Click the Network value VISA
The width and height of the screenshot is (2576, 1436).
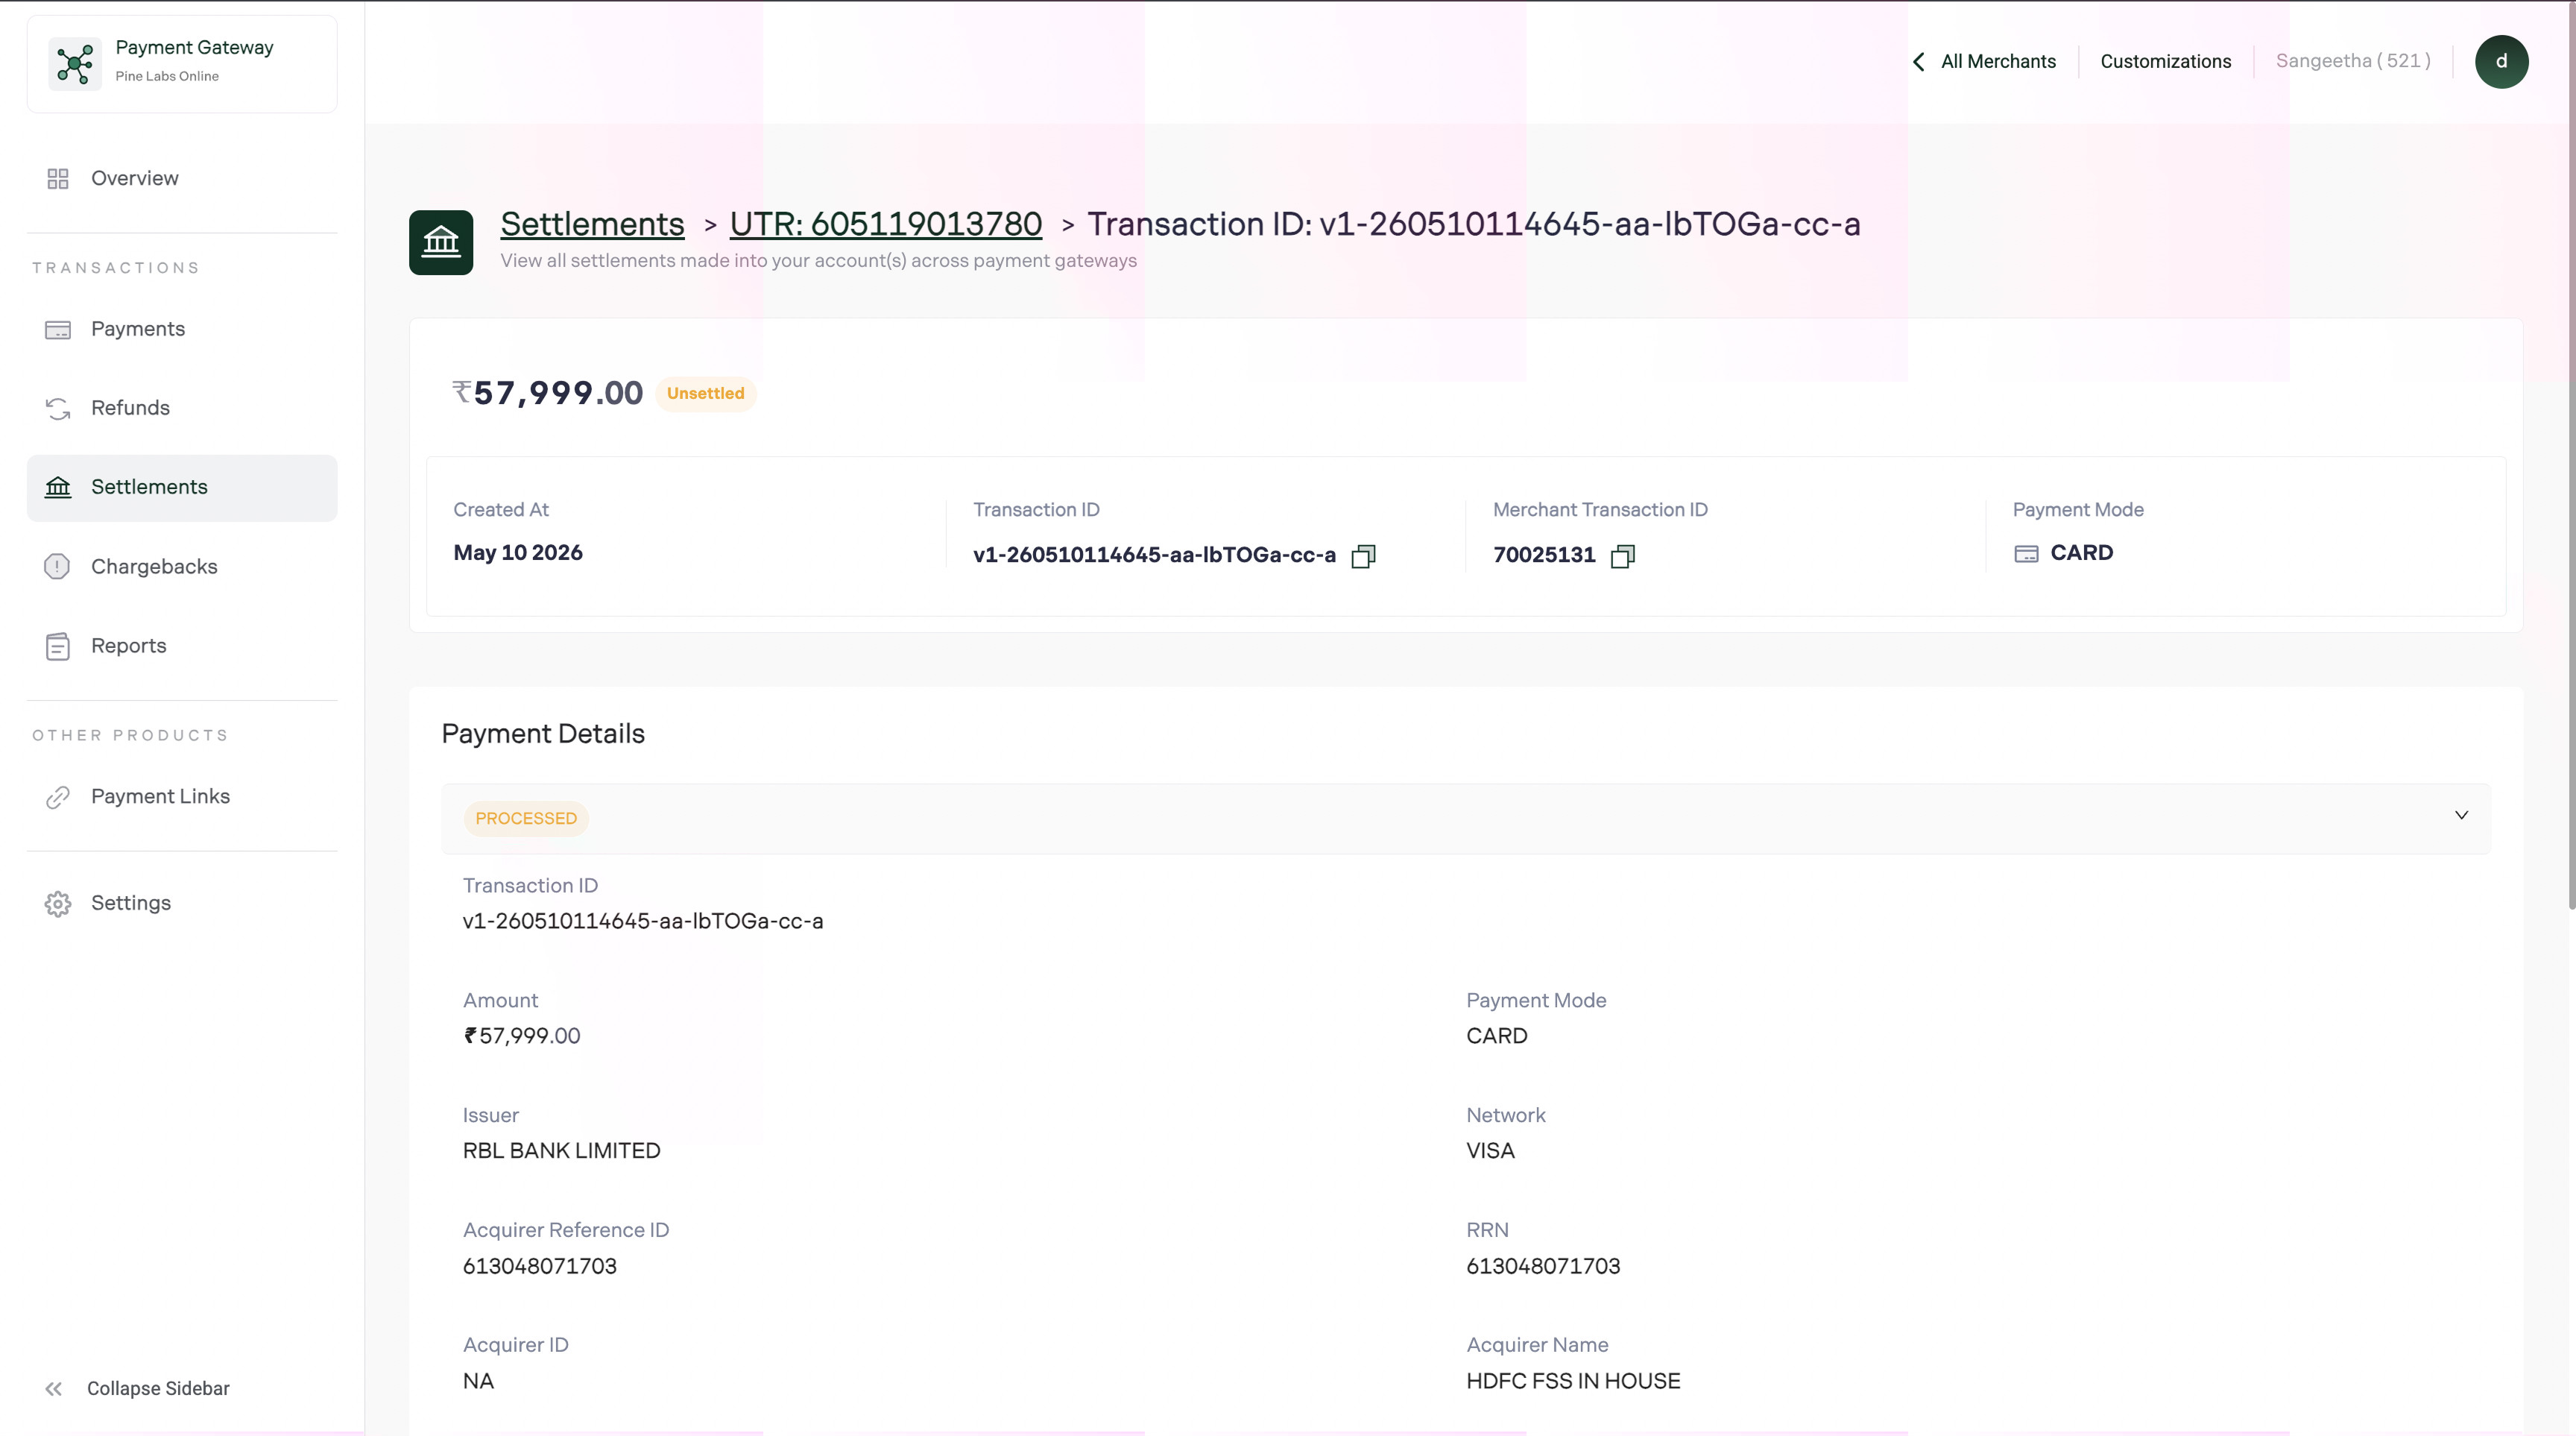pyautogui.click(x=1490, y=1151)
